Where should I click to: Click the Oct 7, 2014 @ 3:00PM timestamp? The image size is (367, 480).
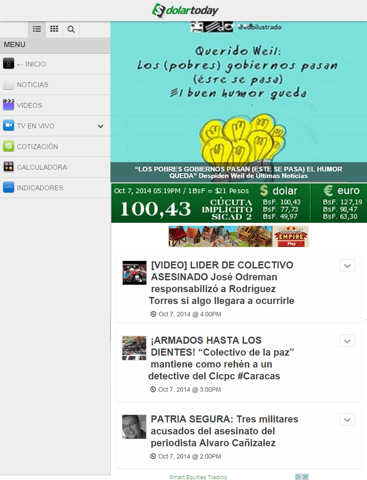pyautogui.click(x=189, y=389)
